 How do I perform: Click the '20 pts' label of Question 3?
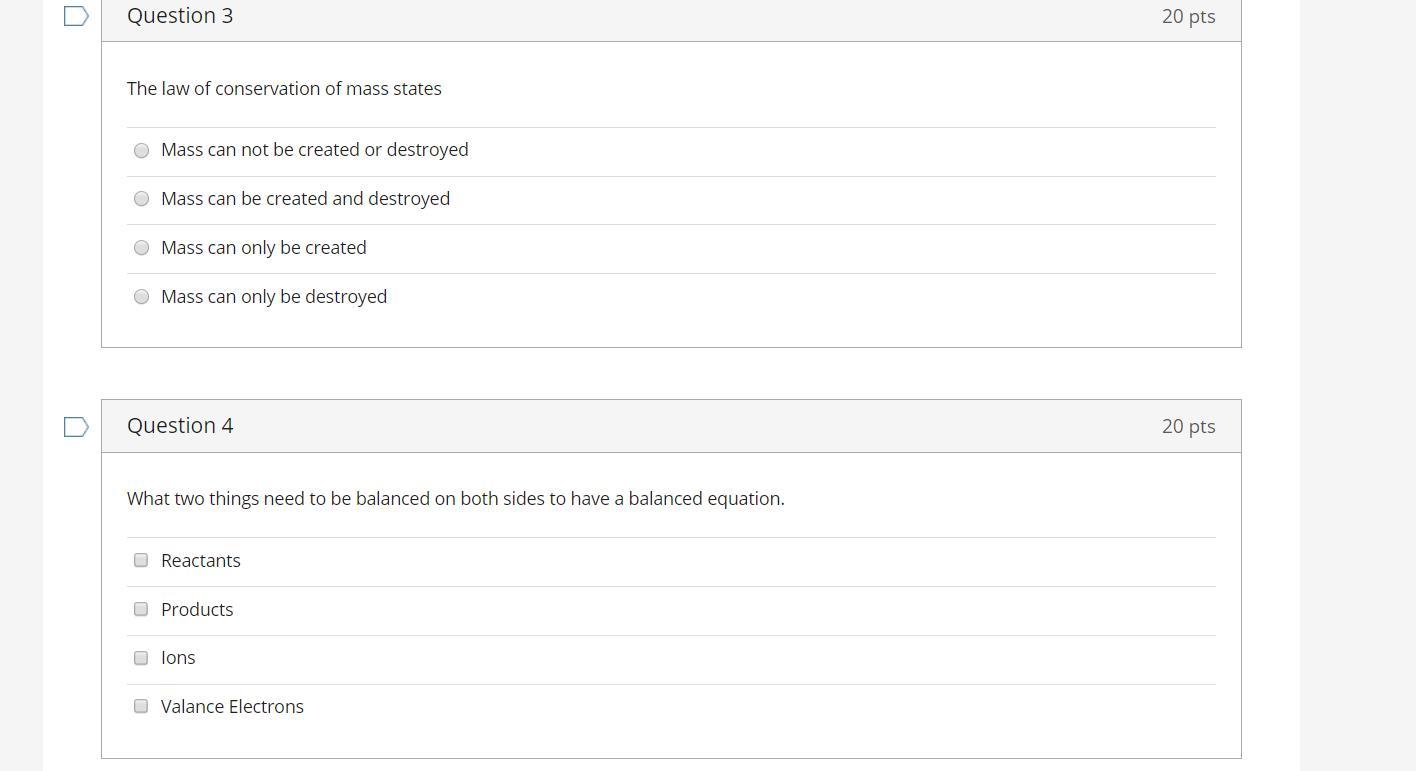pyautogui.click(x=1188, y=16)
